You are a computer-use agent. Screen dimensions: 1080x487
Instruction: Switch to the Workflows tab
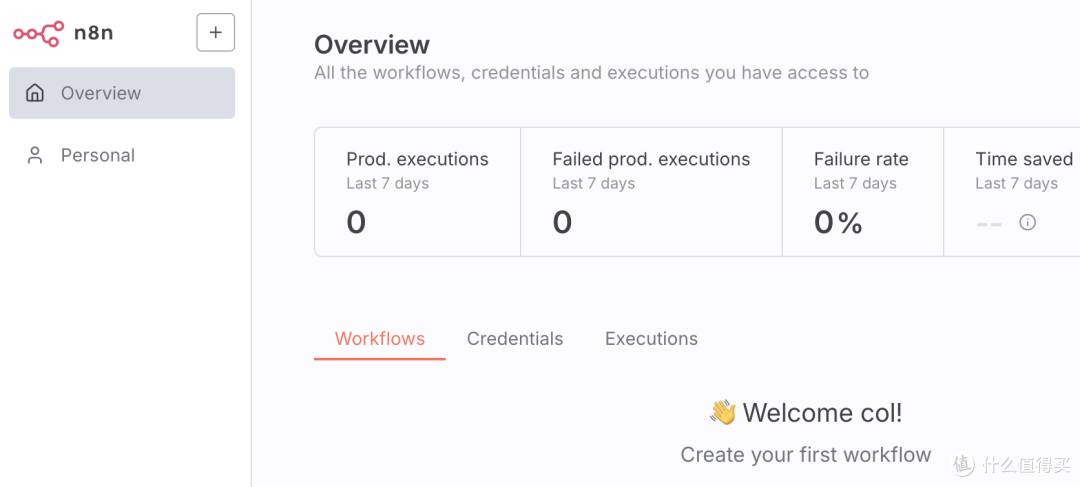[x=380, y=339]
